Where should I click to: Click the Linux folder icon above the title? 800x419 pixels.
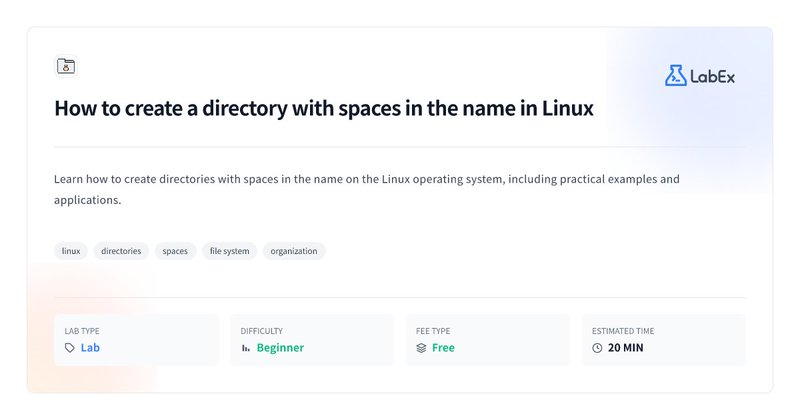point(66,66)
